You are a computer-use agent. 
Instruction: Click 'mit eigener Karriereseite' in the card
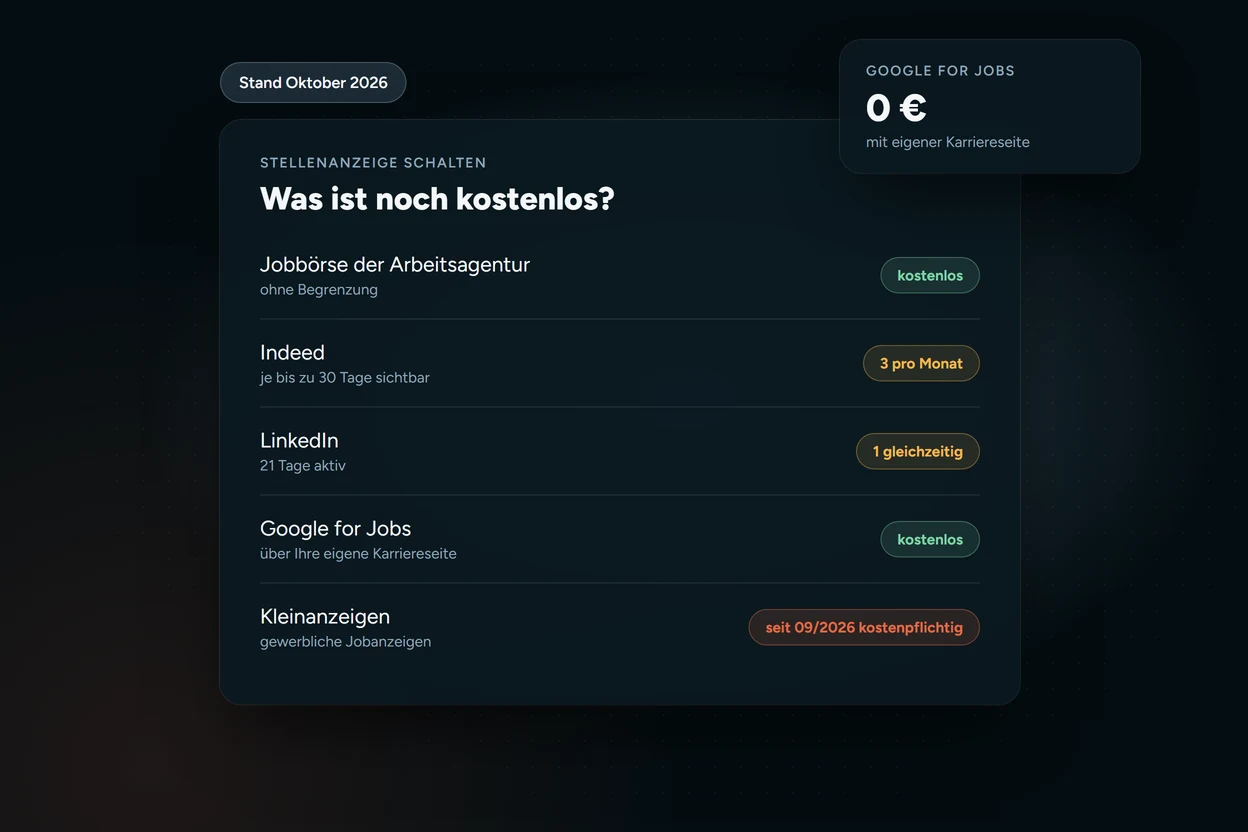(948, 142)
